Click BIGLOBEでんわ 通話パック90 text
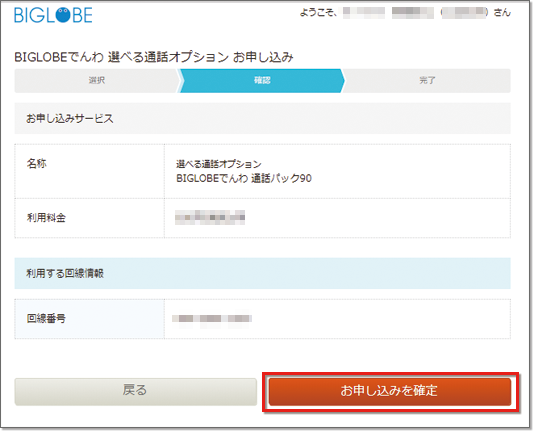Viewport: 533px width, 431px height. [x=244, y=178]
